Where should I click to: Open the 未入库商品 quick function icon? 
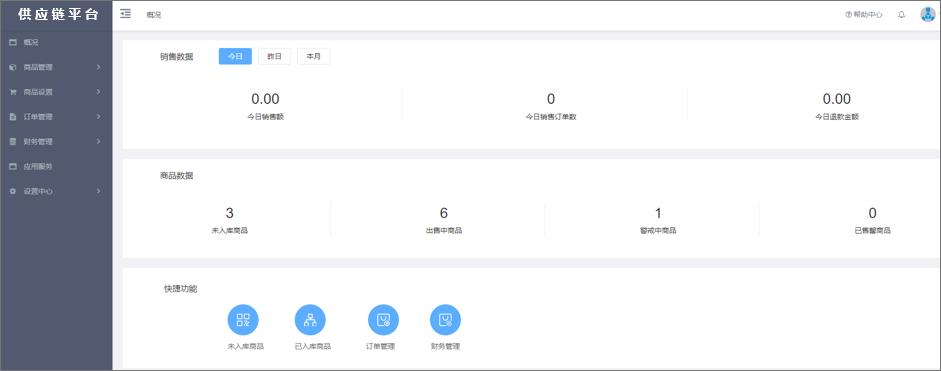pyautogui.click(x=243, y=320)
